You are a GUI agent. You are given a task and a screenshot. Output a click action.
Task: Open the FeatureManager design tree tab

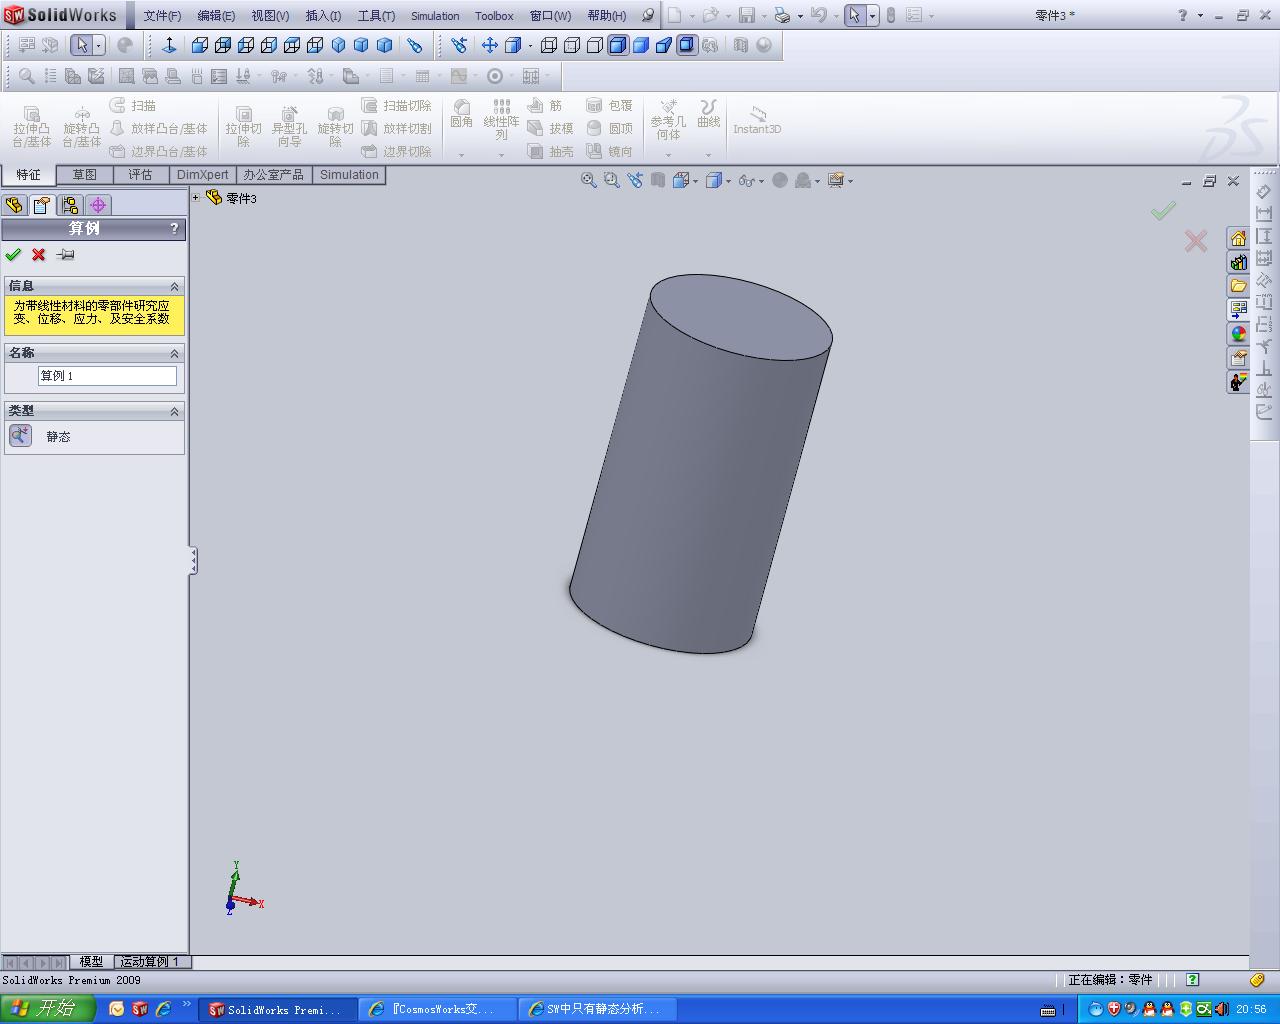pos(14,205)
